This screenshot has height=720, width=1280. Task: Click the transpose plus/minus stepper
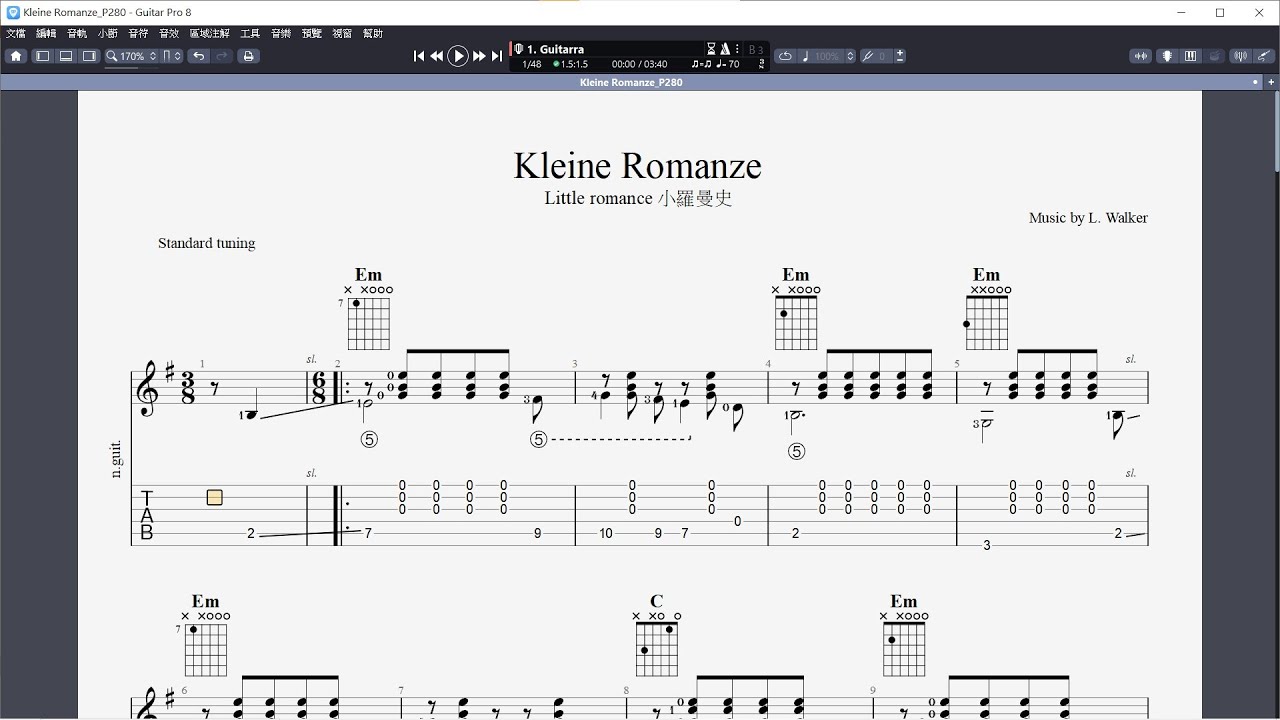(900, 56)
